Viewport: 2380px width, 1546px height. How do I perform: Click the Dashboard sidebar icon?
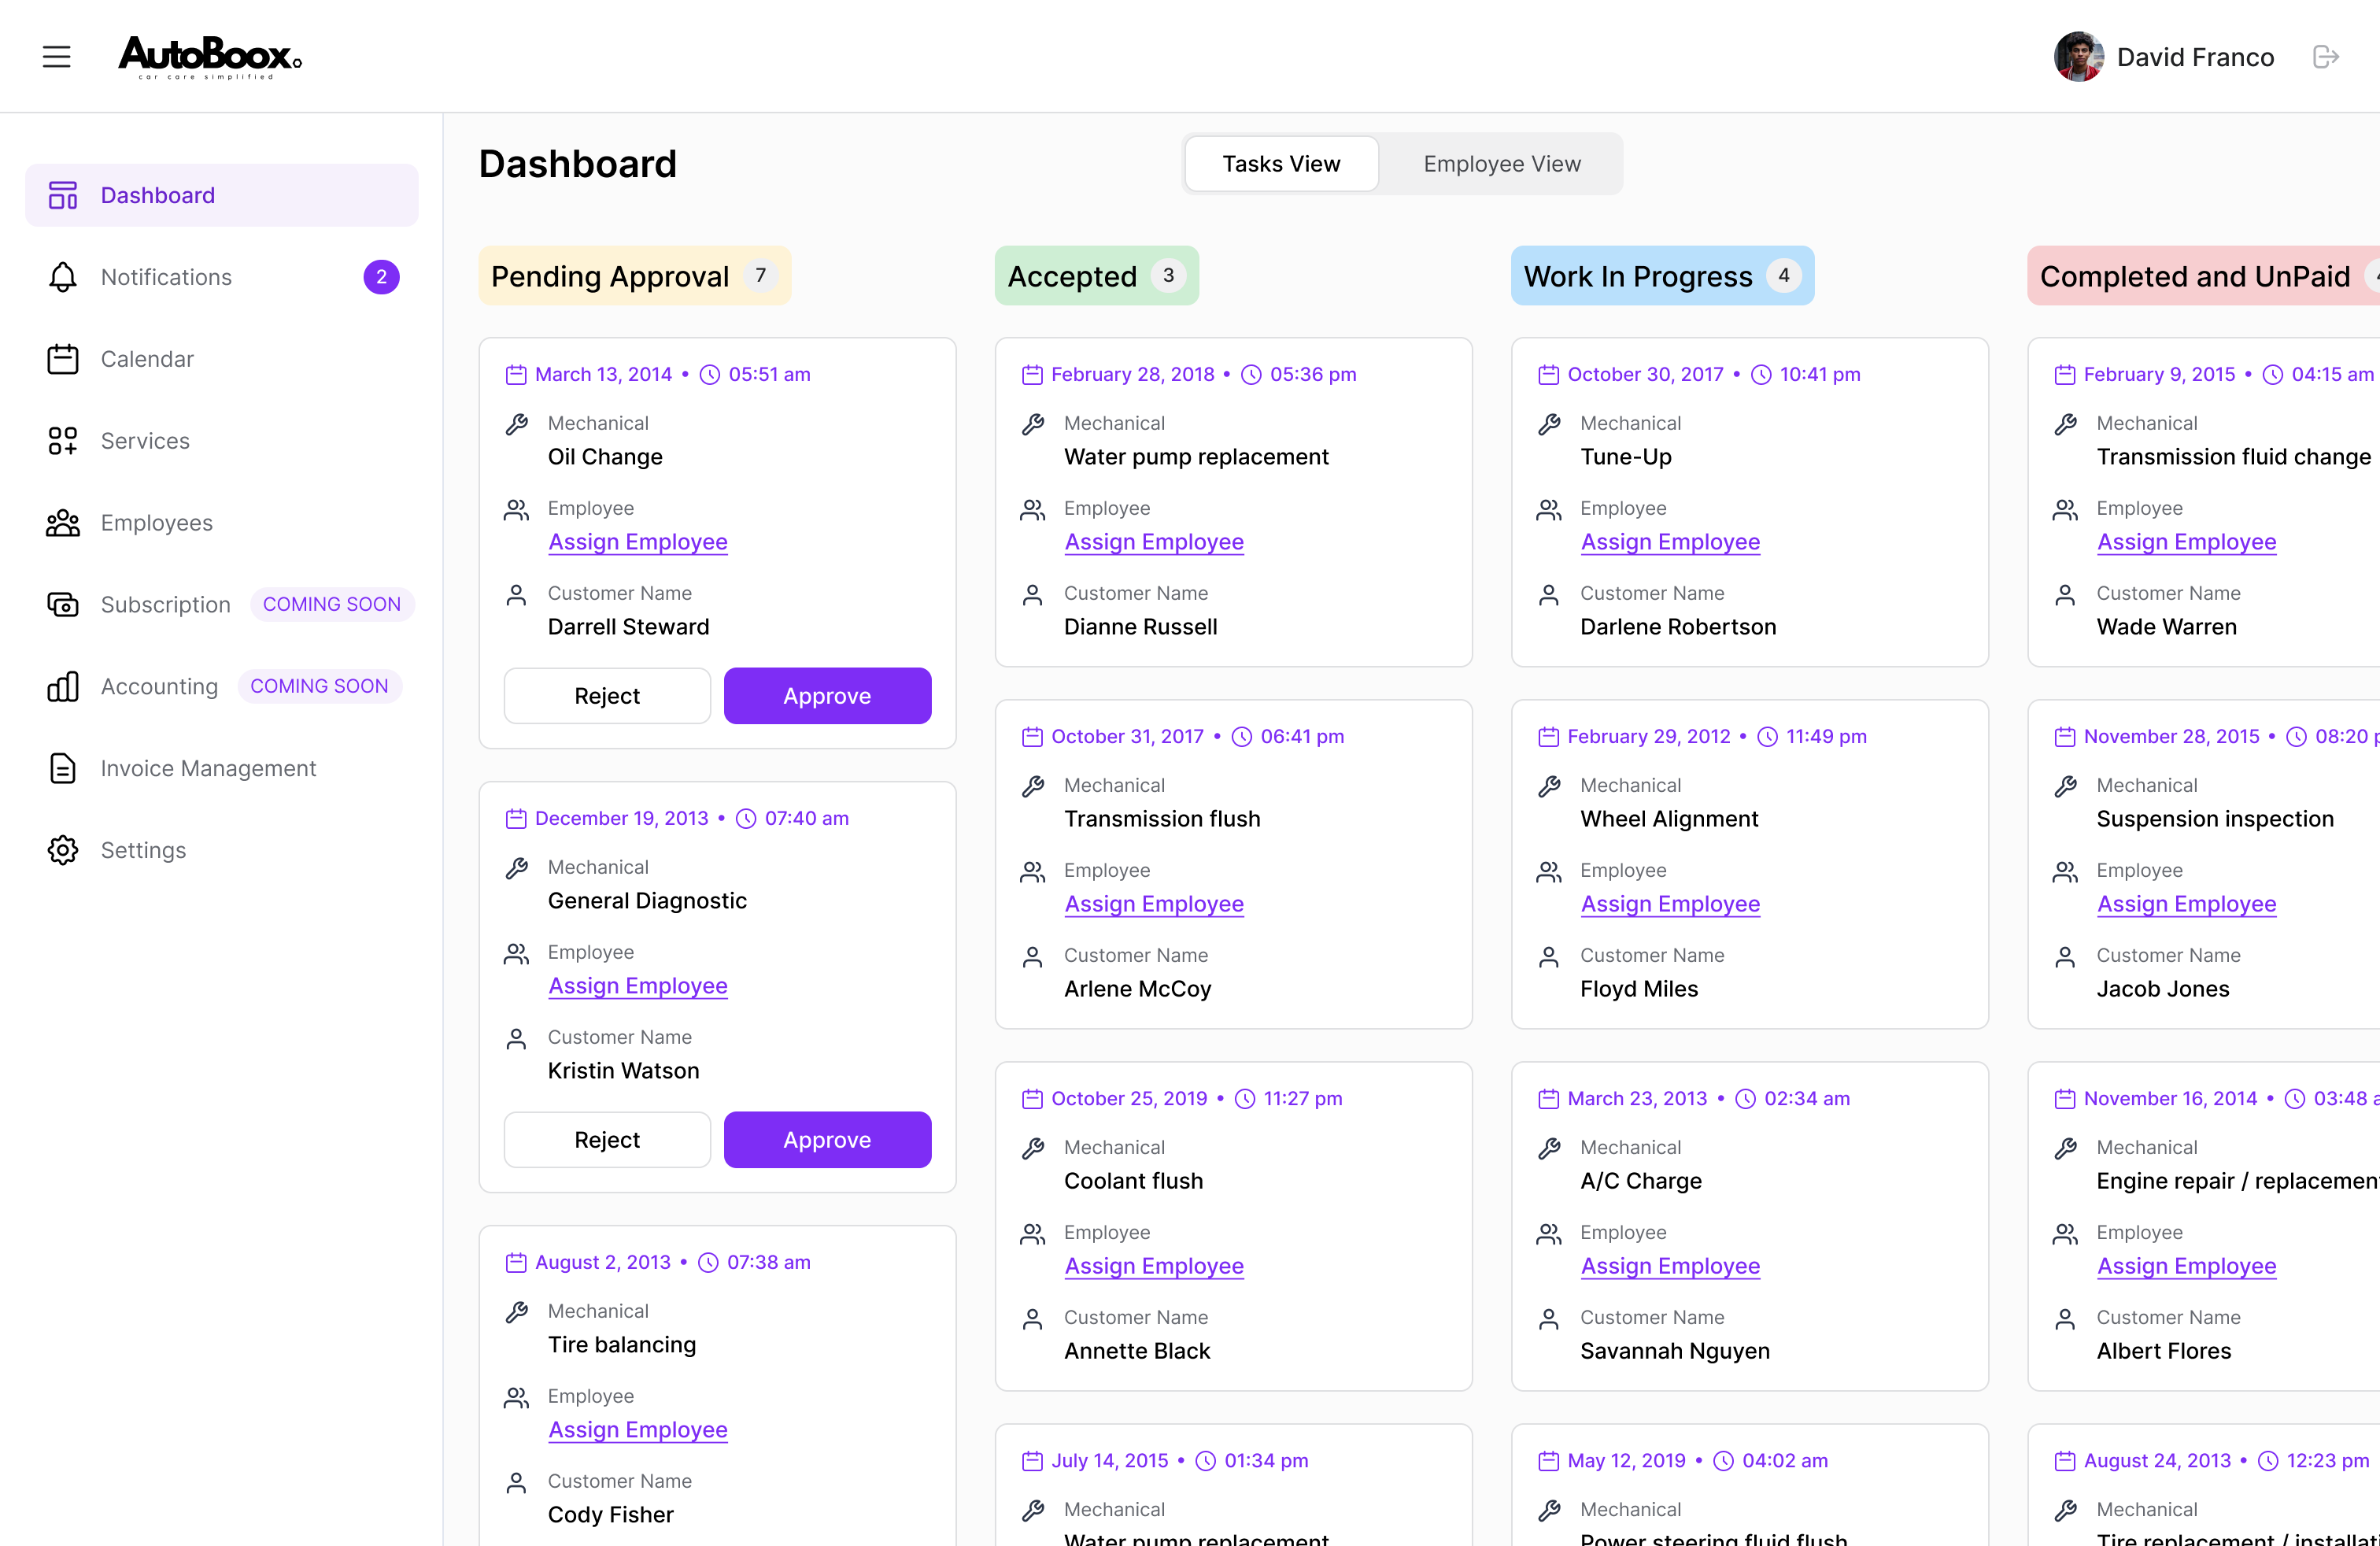click(x=63, y=195)
